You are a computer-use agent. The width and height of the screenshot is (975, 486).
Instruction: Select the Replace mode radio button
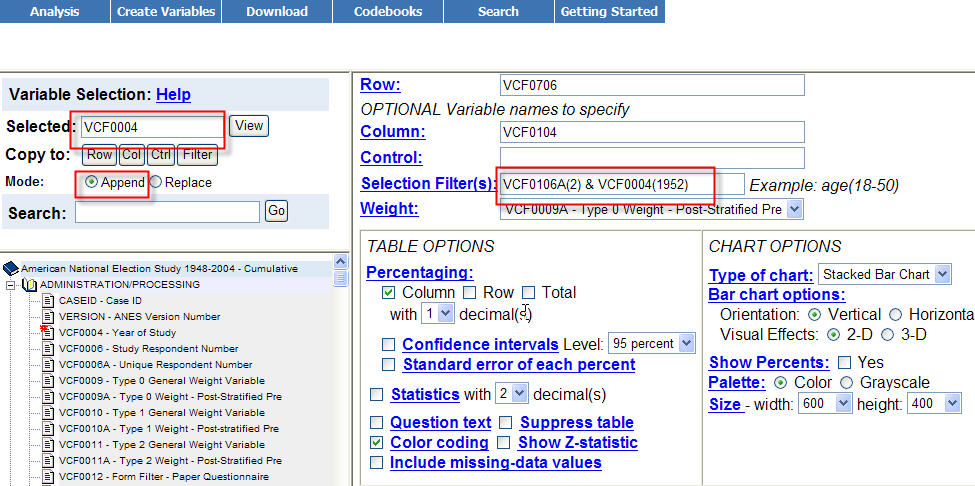coord(156,182)
